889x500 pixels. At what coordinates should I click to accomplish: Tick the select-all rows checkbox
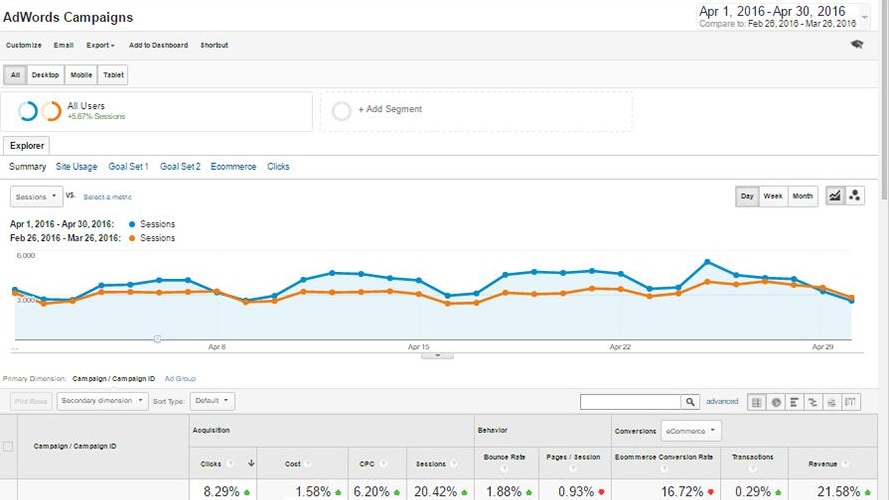tap(8, 447)
